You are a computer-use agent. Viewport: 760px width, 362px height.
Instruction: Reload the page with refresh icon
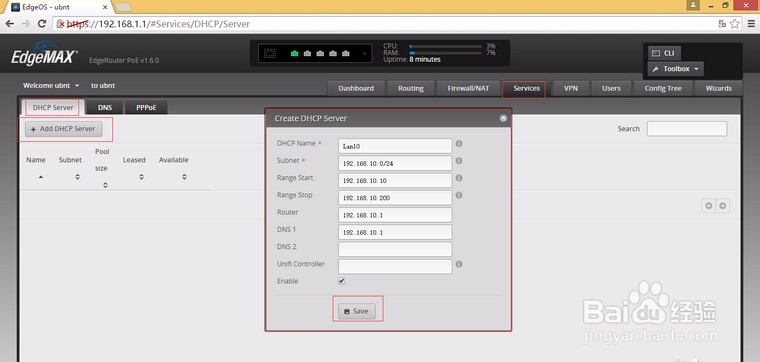click(42, 23)
